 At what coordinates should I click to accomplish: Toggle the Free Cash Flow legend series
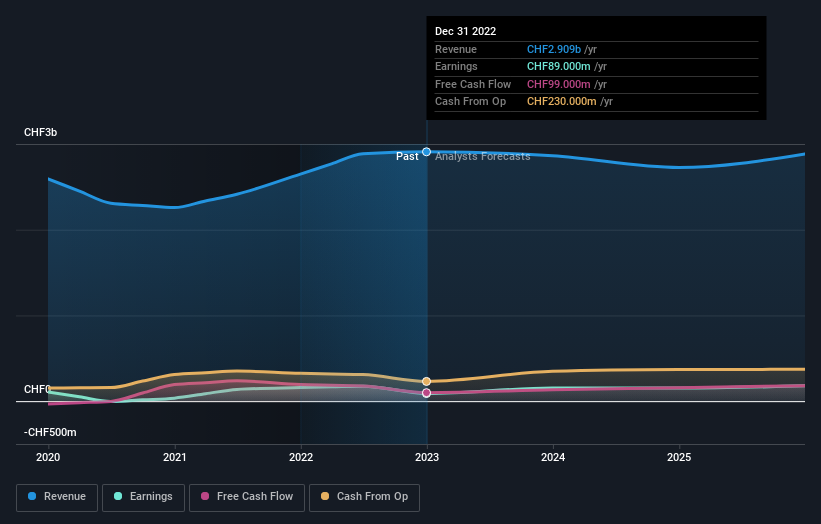click(x=247, y=497)
